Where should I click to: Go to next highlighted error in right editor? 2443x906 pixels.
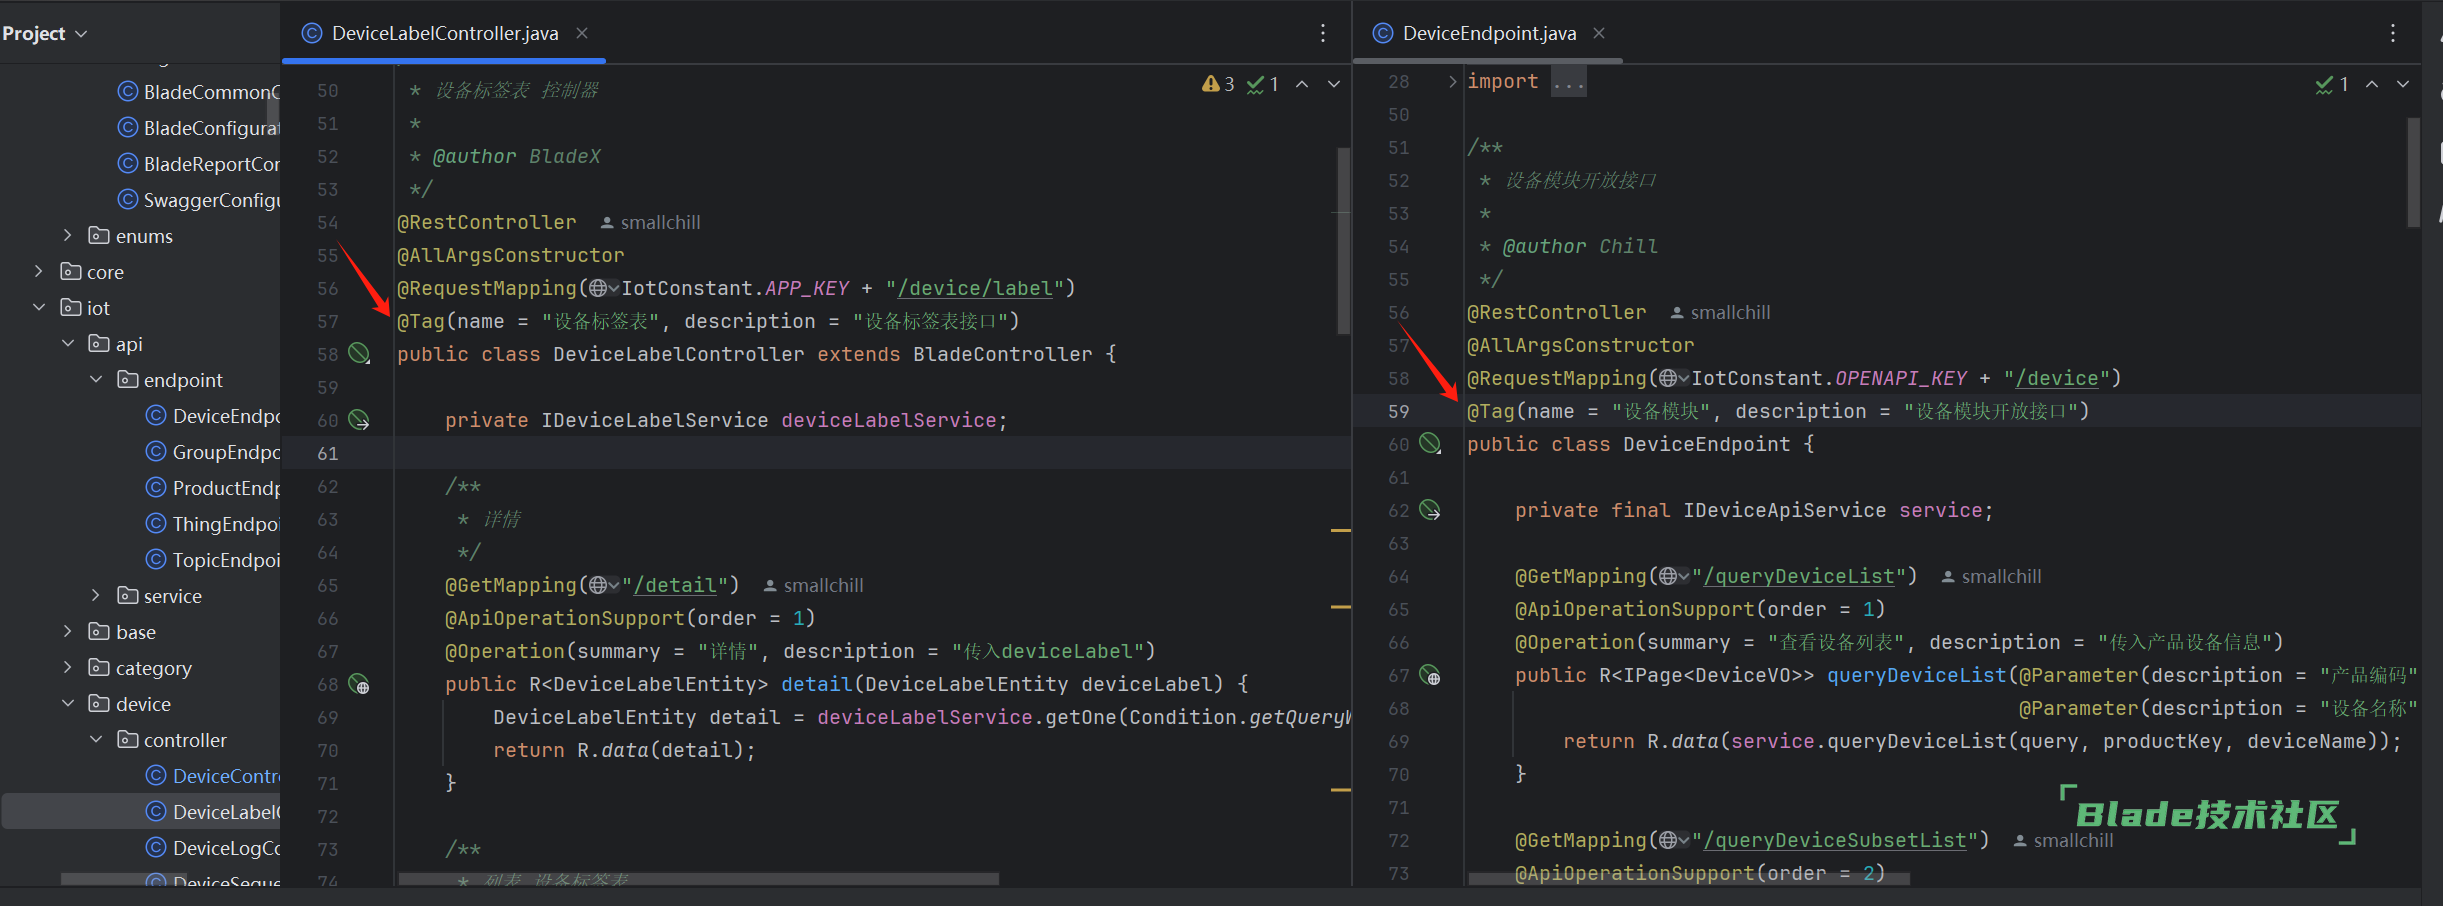2403,84
